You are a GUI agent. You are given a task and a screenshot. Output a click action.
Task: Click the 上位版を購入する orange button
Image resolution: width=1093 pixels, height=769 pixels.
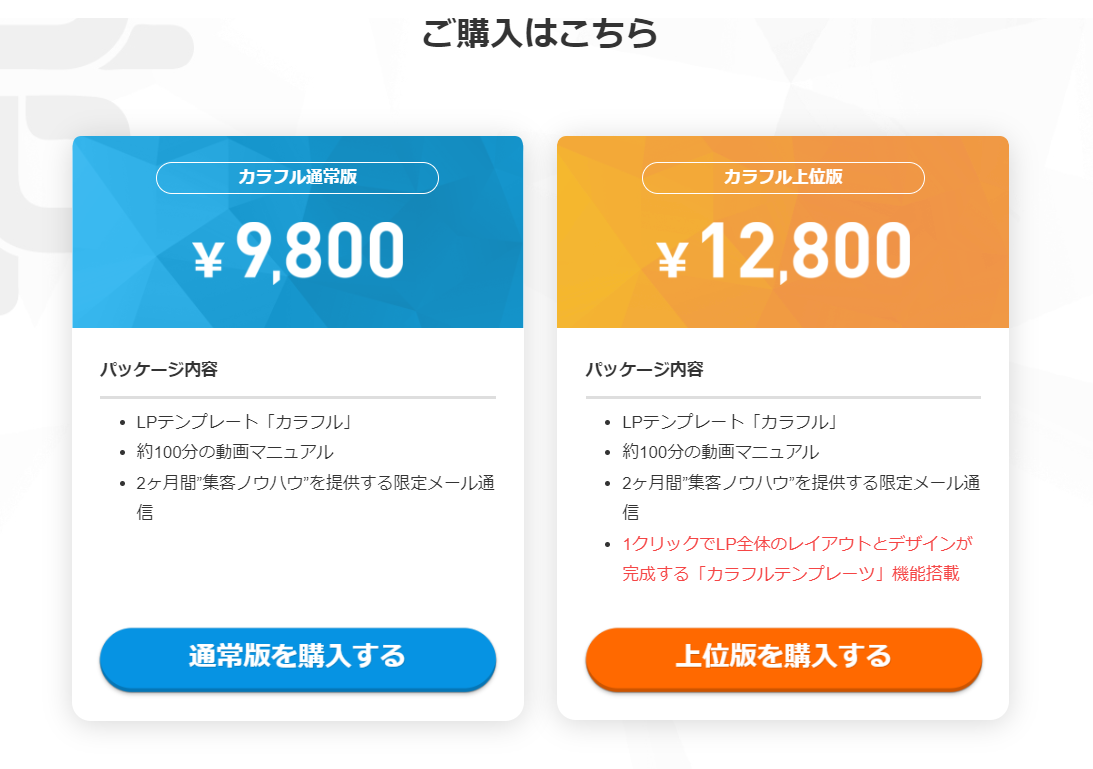[784, 658]
